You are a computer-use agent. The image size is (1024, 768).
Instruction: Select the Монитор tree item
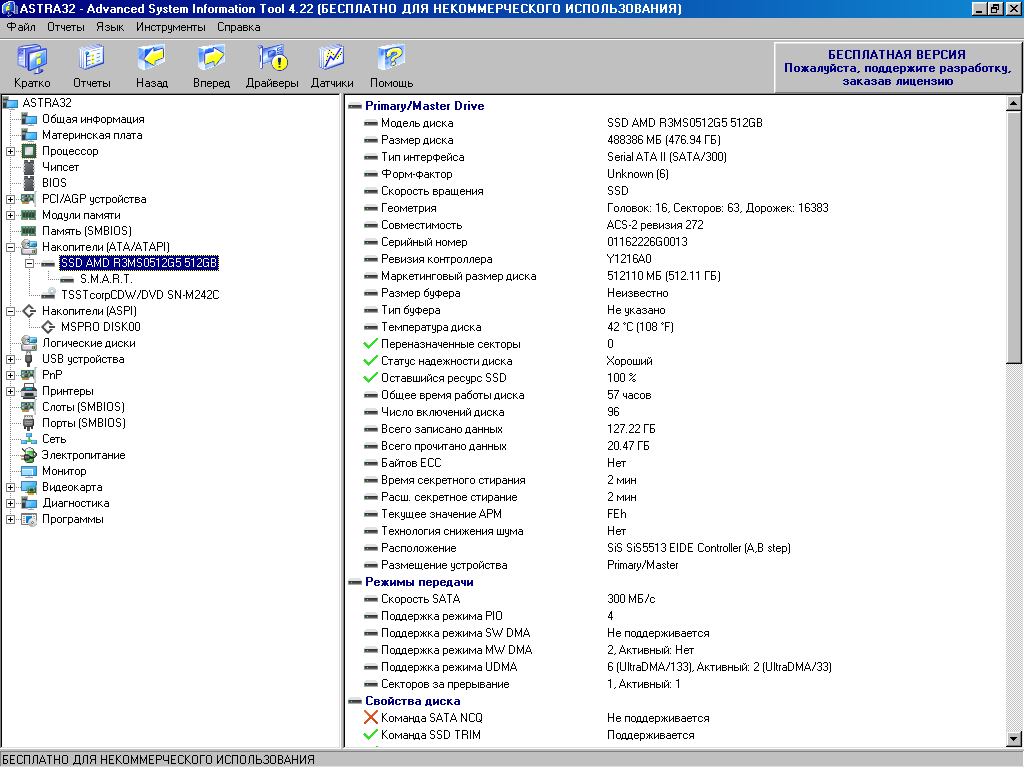63,471
